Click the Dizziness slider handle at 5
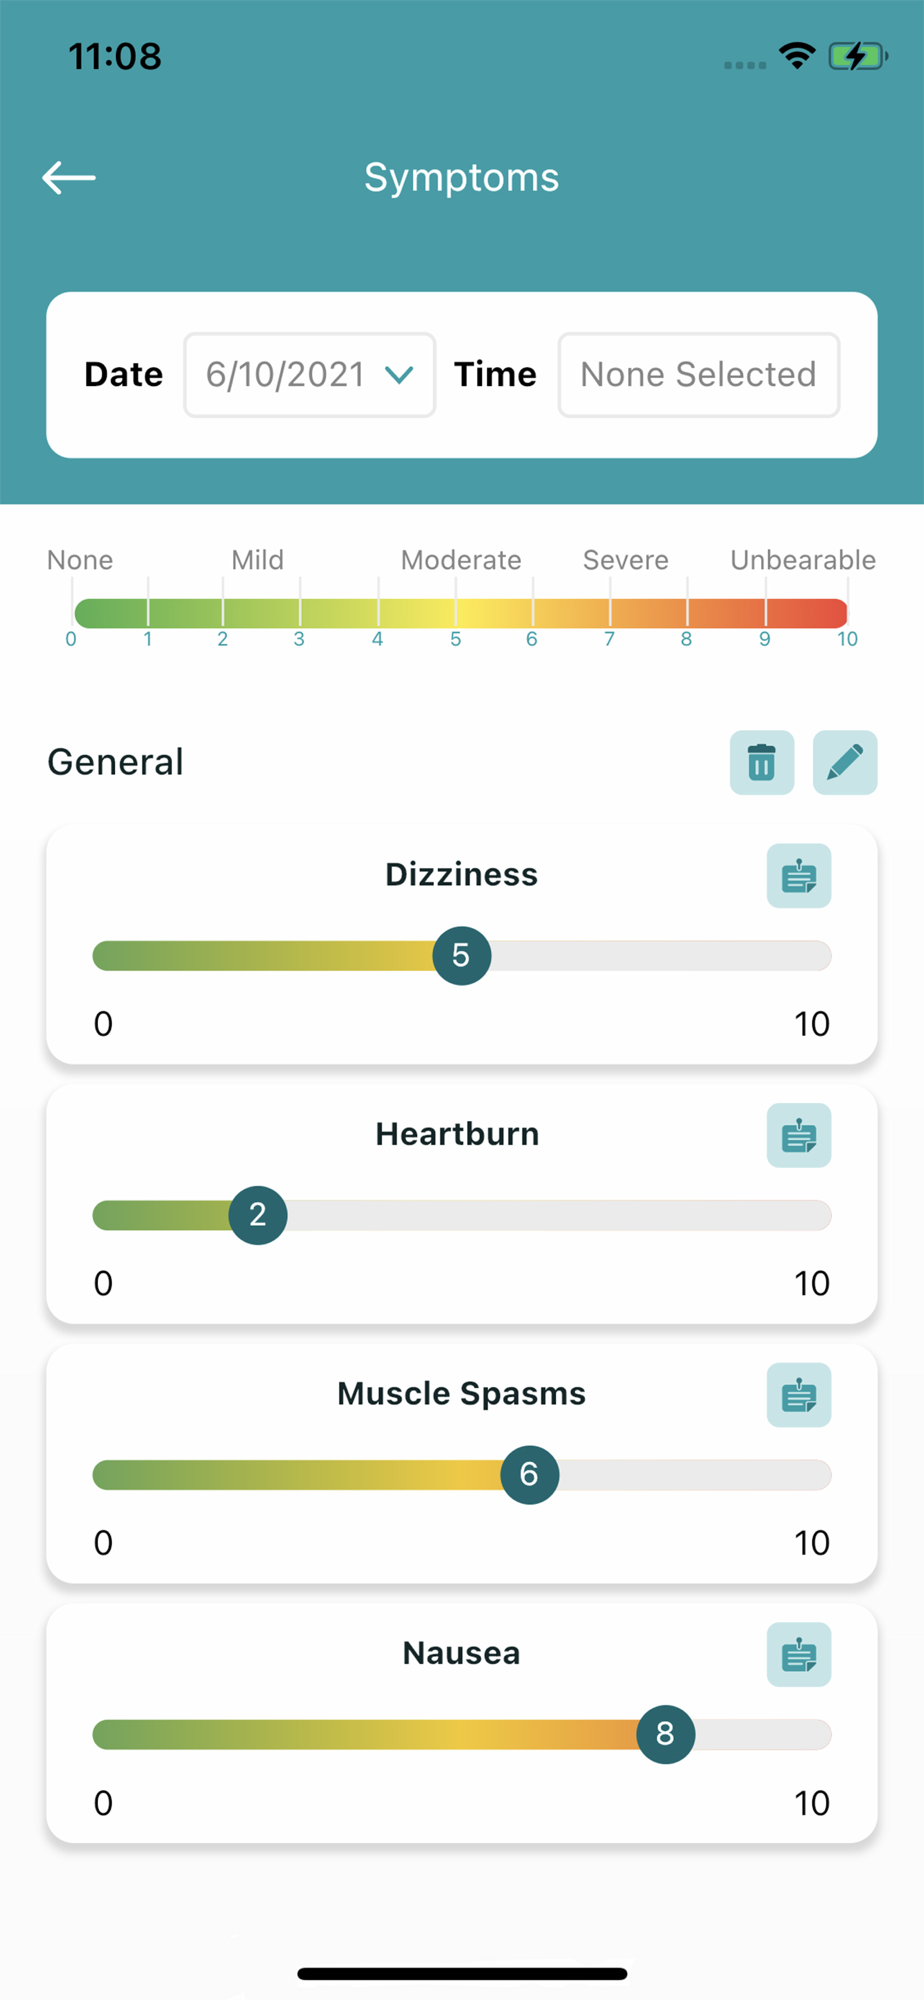 click(x=462, y=956)
